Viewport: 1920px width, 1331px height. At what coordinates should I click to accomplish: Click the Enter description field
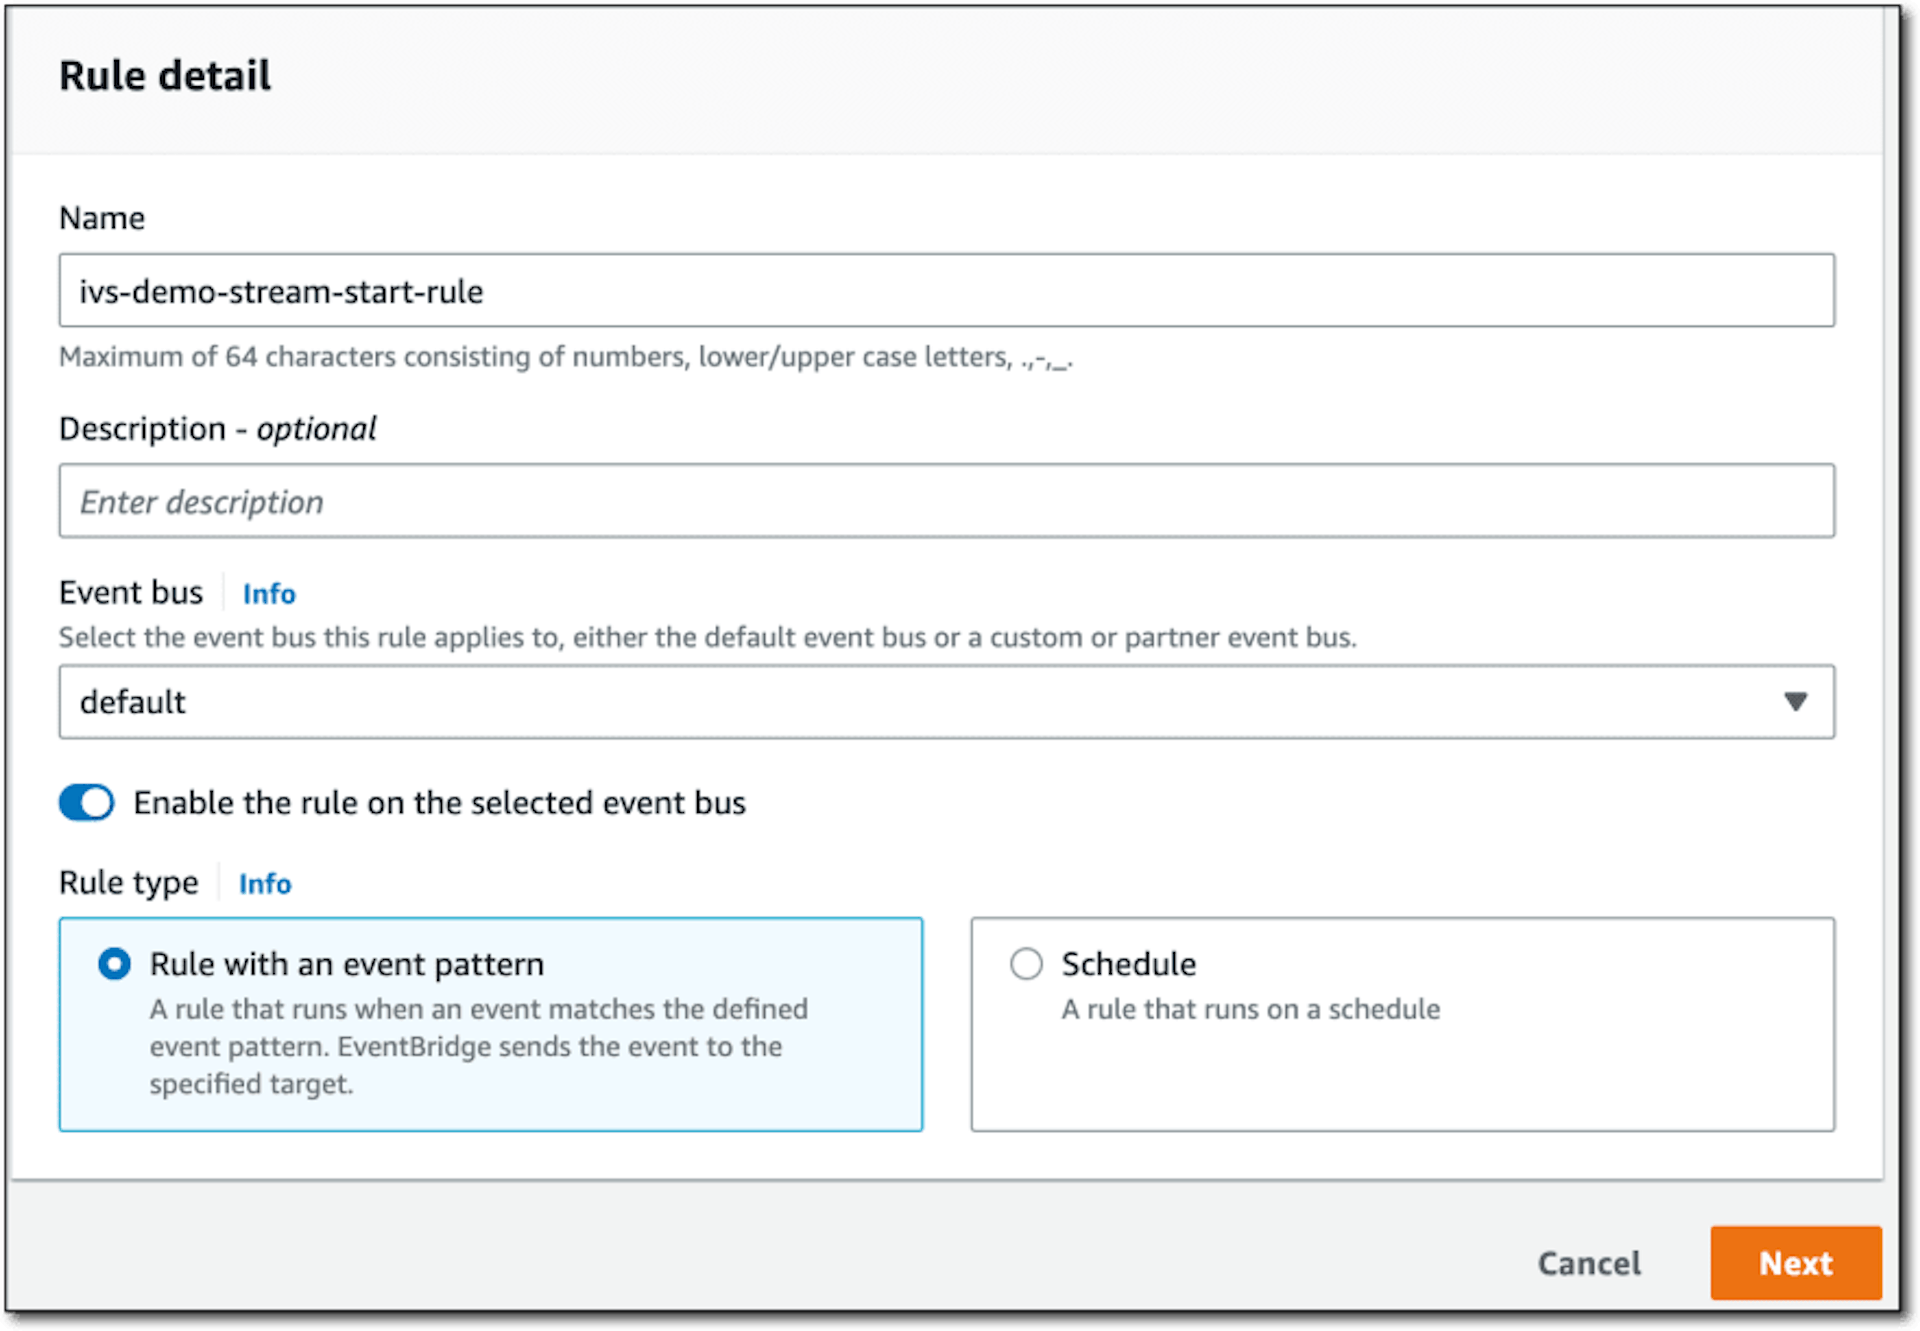(x=946, y=501)
